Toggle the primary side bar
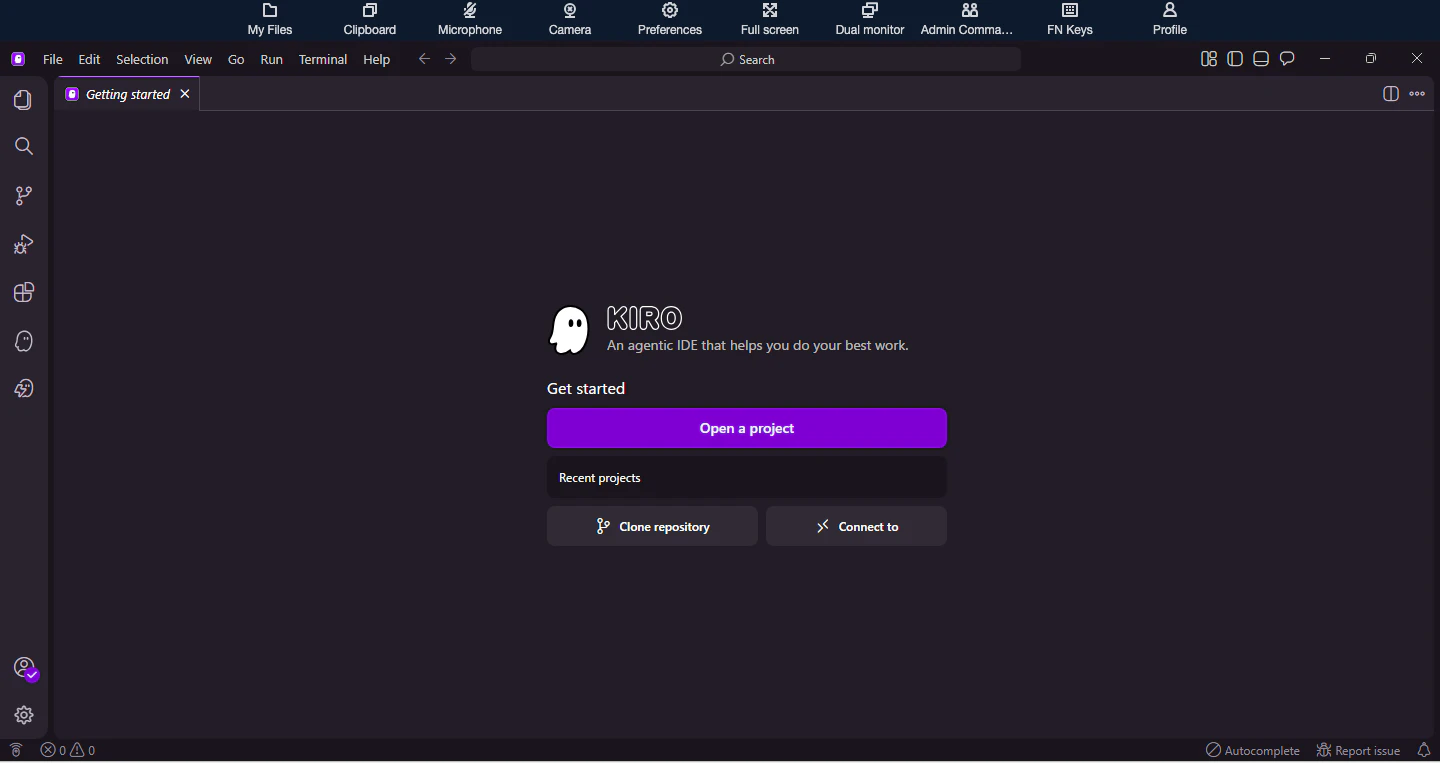 click(x=1235, y=59)
